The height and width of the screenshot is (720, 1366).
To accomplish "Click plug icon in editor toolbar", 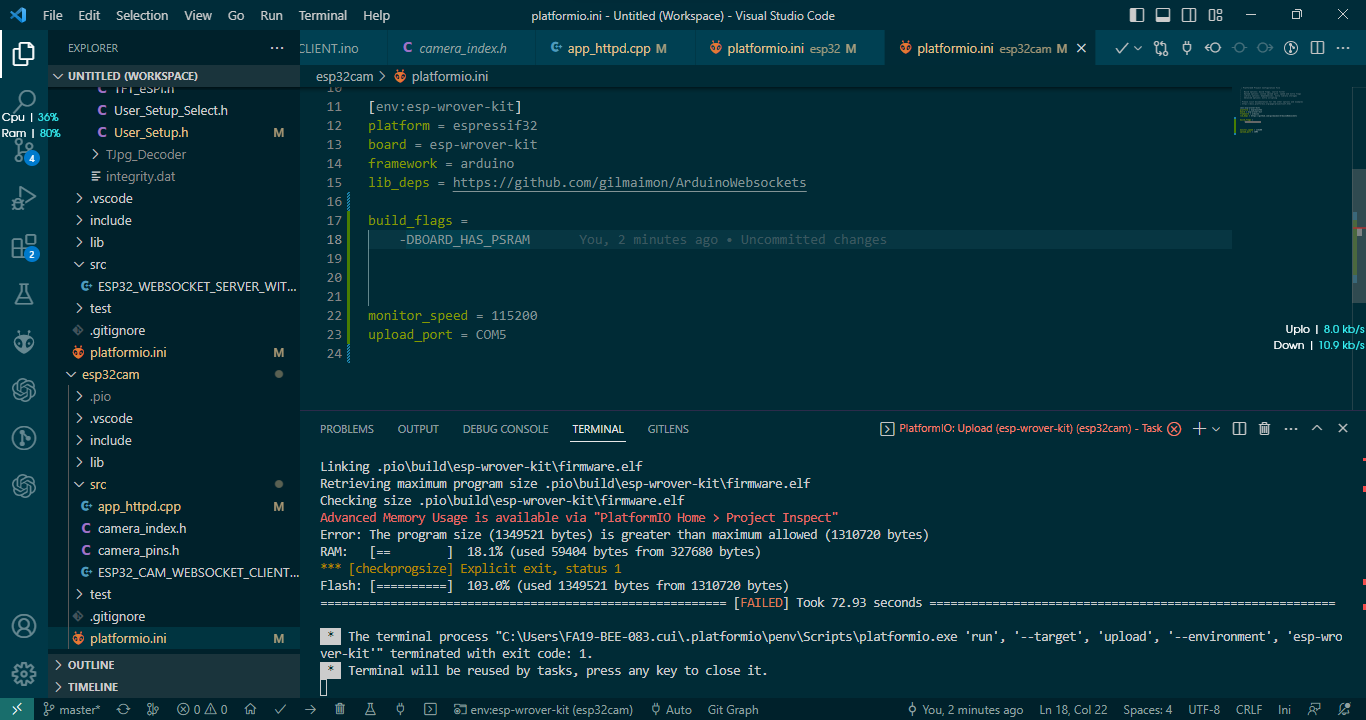I will [x=1187, y=48].
